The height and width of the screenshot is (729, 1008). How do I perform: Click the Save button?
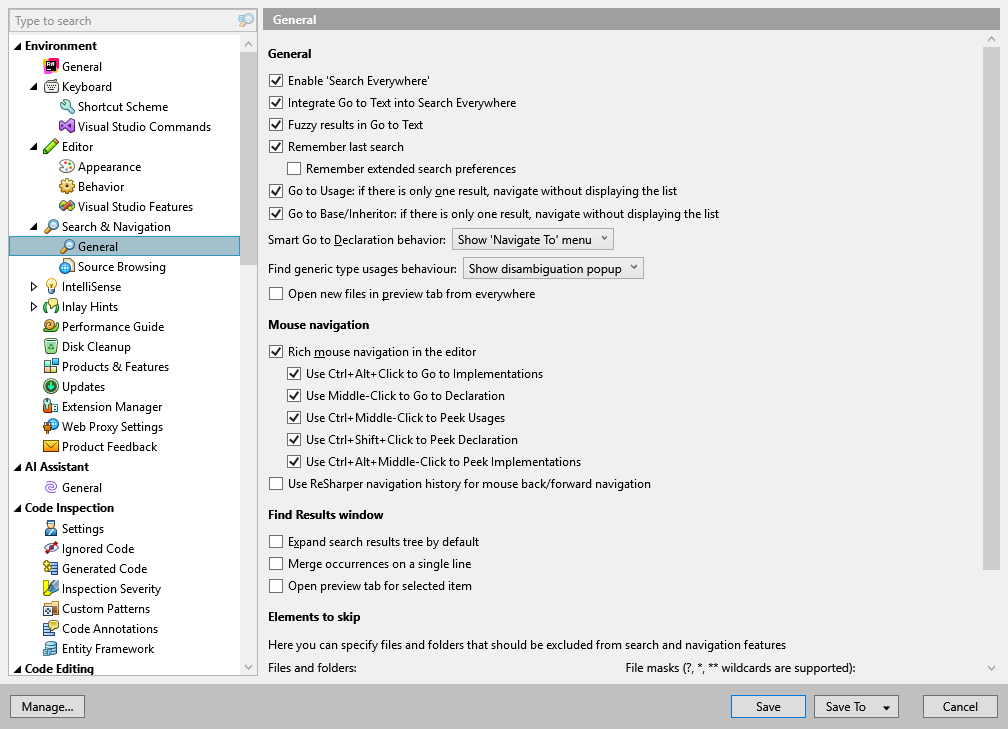[x=768, y=706]
